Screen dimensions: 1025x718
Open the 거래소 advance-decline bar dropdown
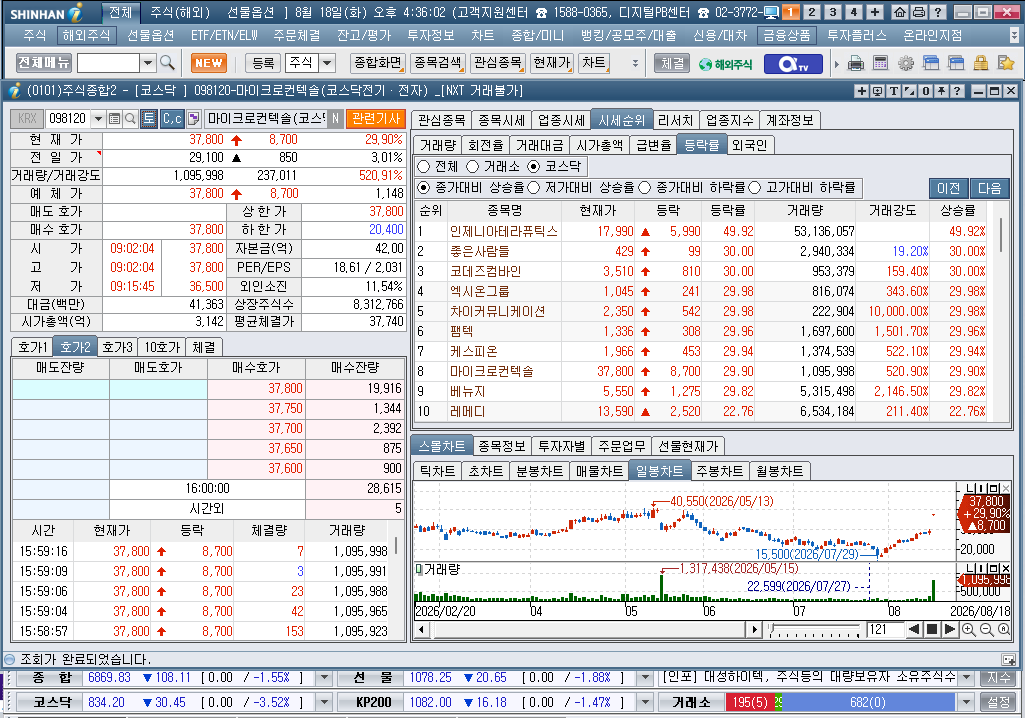pos(967,702)
